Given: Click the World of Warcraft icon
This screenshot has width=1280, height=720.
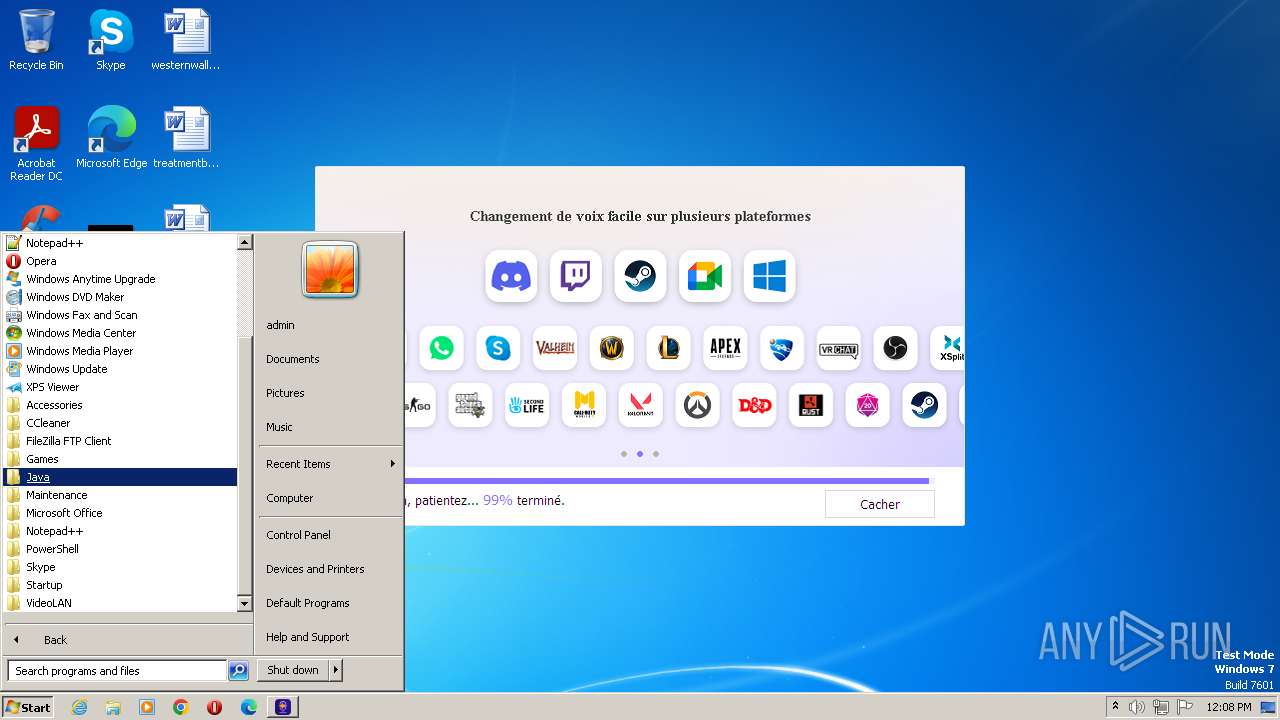Looking at the screenshot, I should [612, 348].
